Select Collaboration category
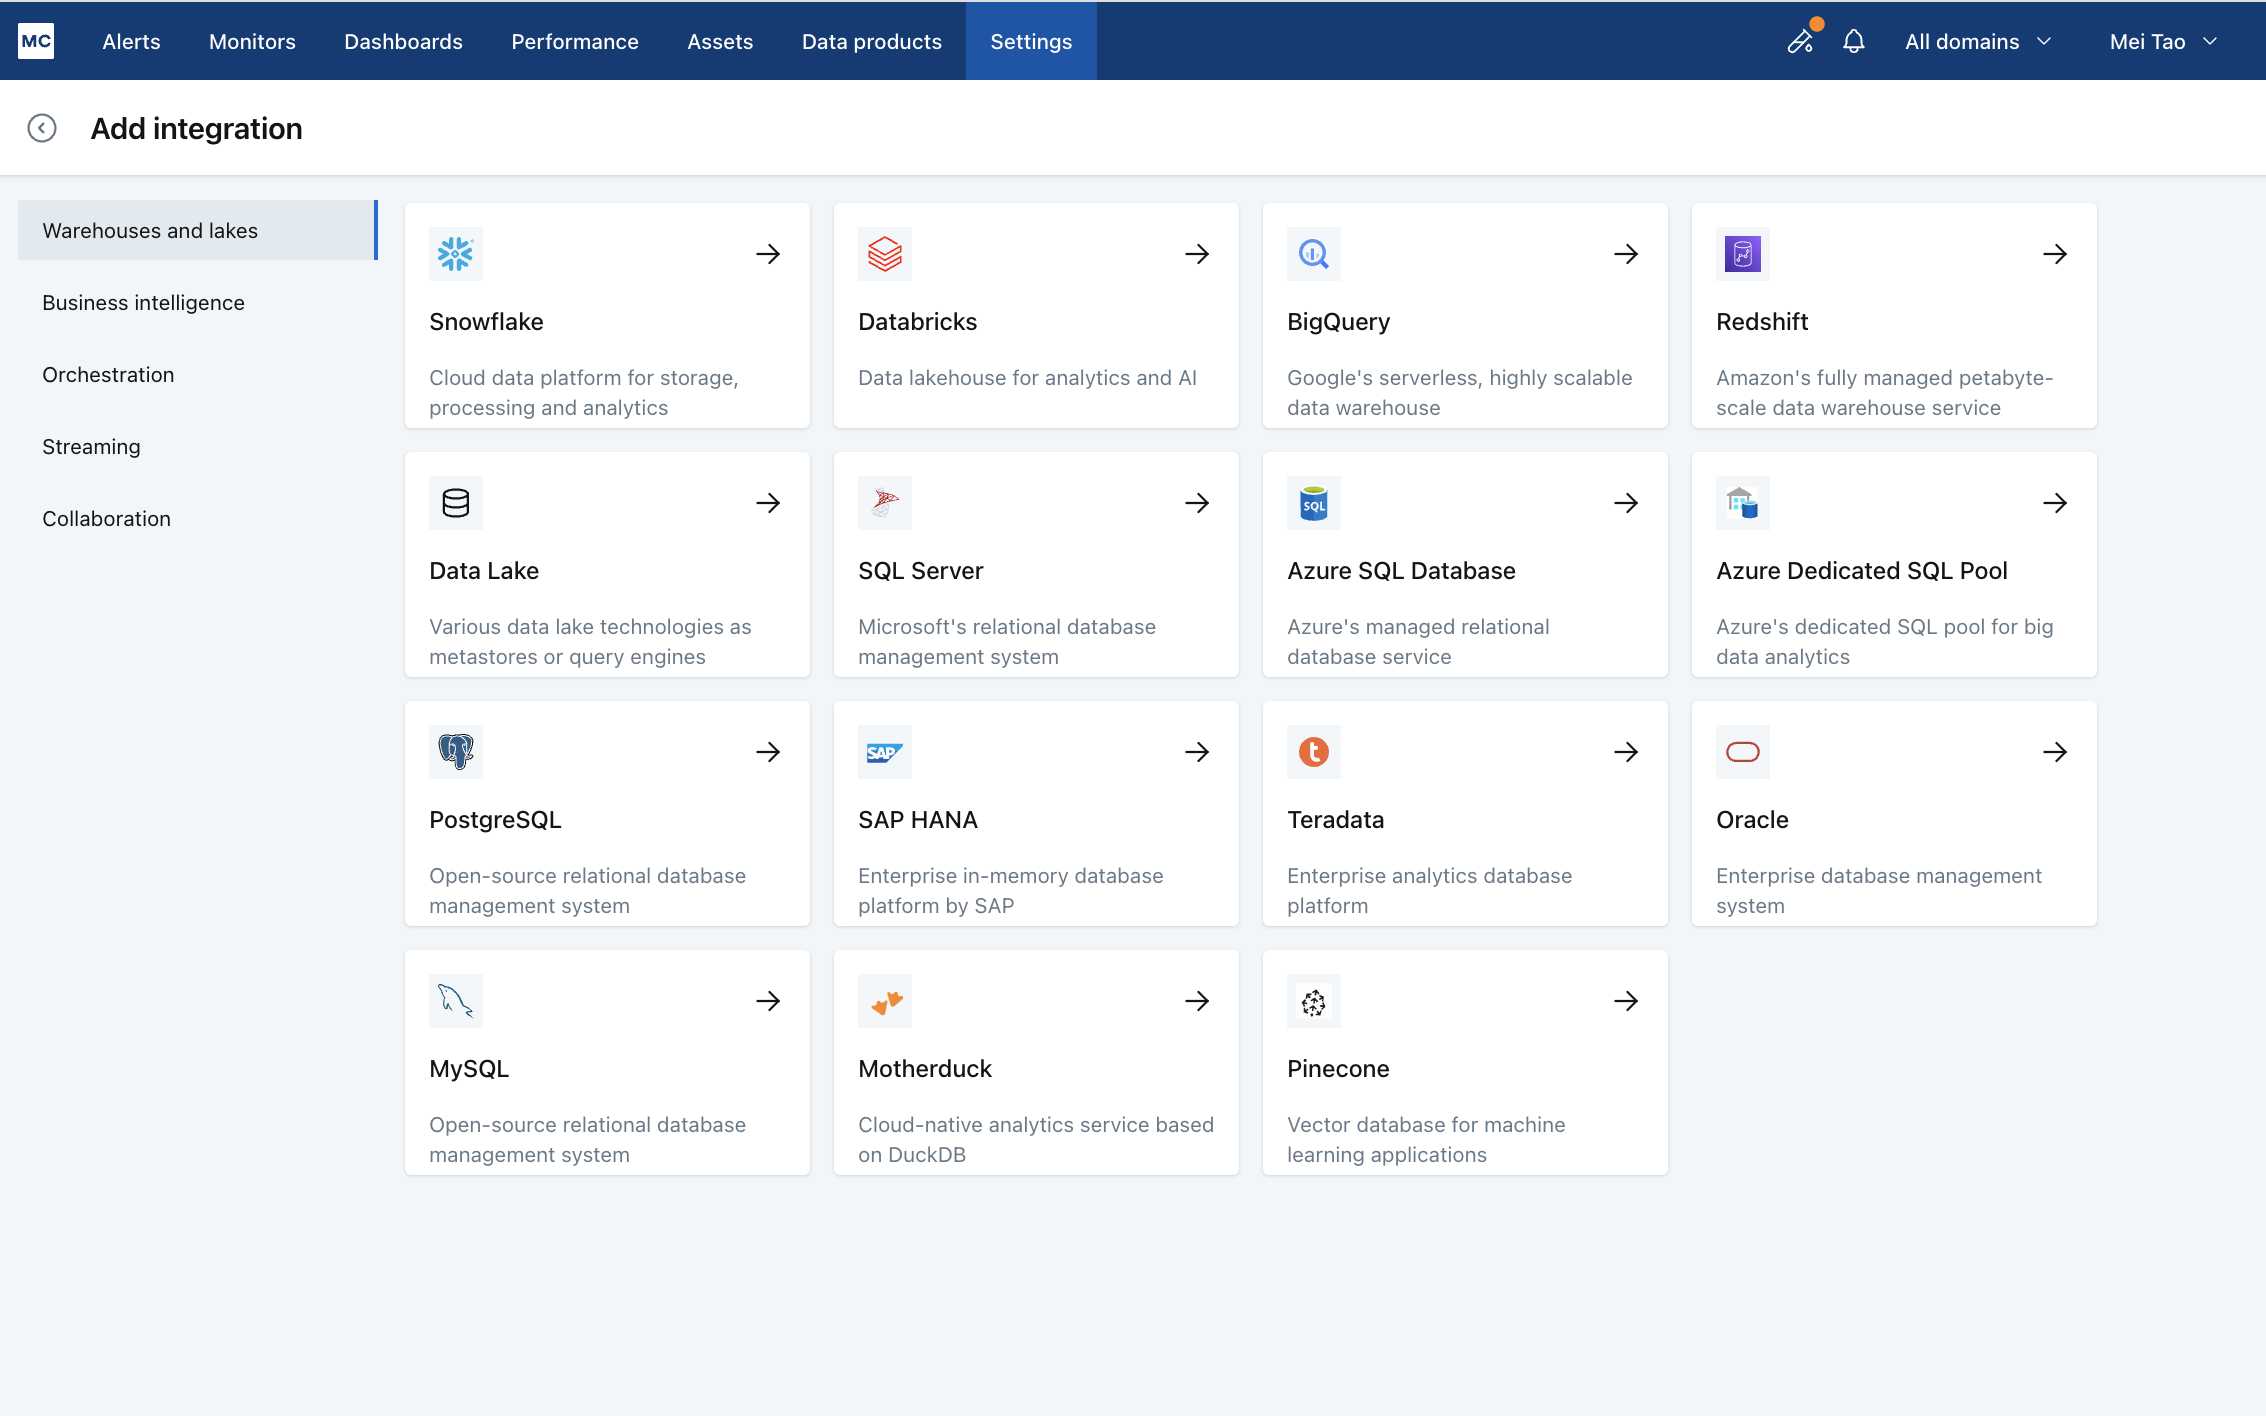 click(198, 518)
